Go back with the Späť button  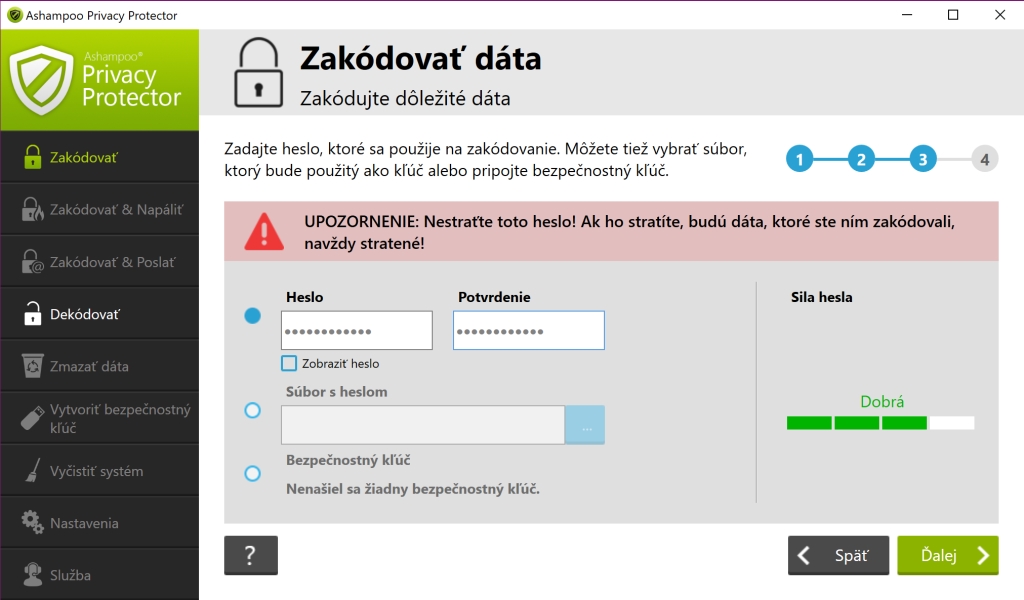(x=838, y=556)
